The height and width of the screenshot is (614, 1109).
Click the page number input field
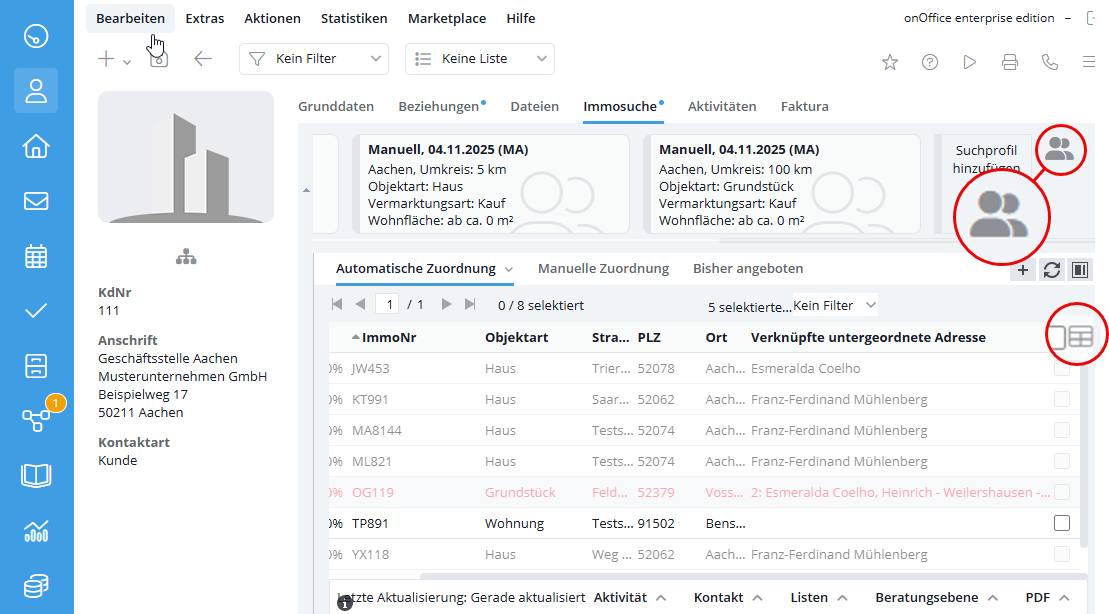[387, 304]
